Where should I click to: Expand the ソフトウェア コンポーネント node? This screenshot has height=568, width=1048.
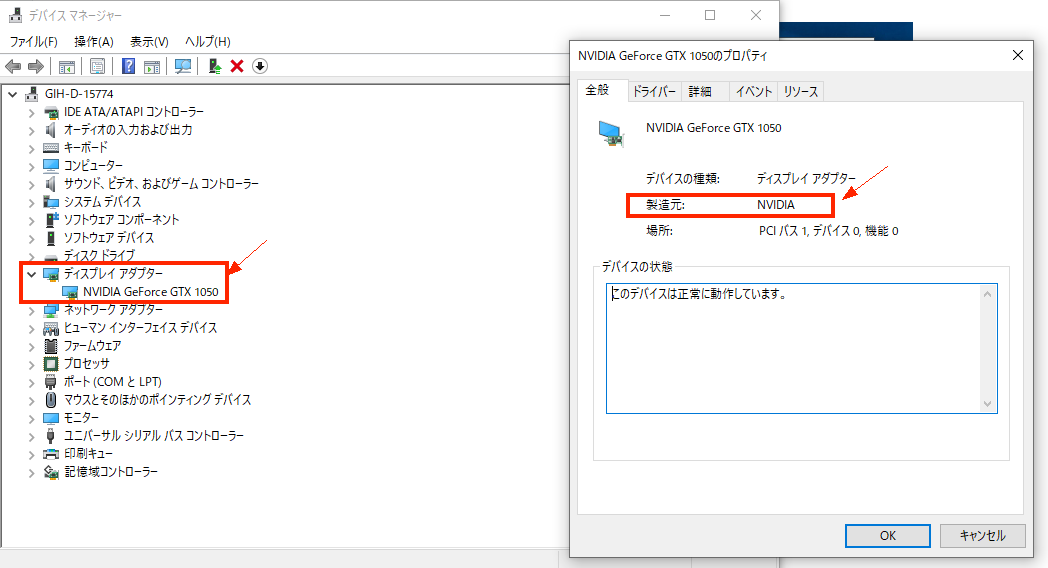pos(31,220)
